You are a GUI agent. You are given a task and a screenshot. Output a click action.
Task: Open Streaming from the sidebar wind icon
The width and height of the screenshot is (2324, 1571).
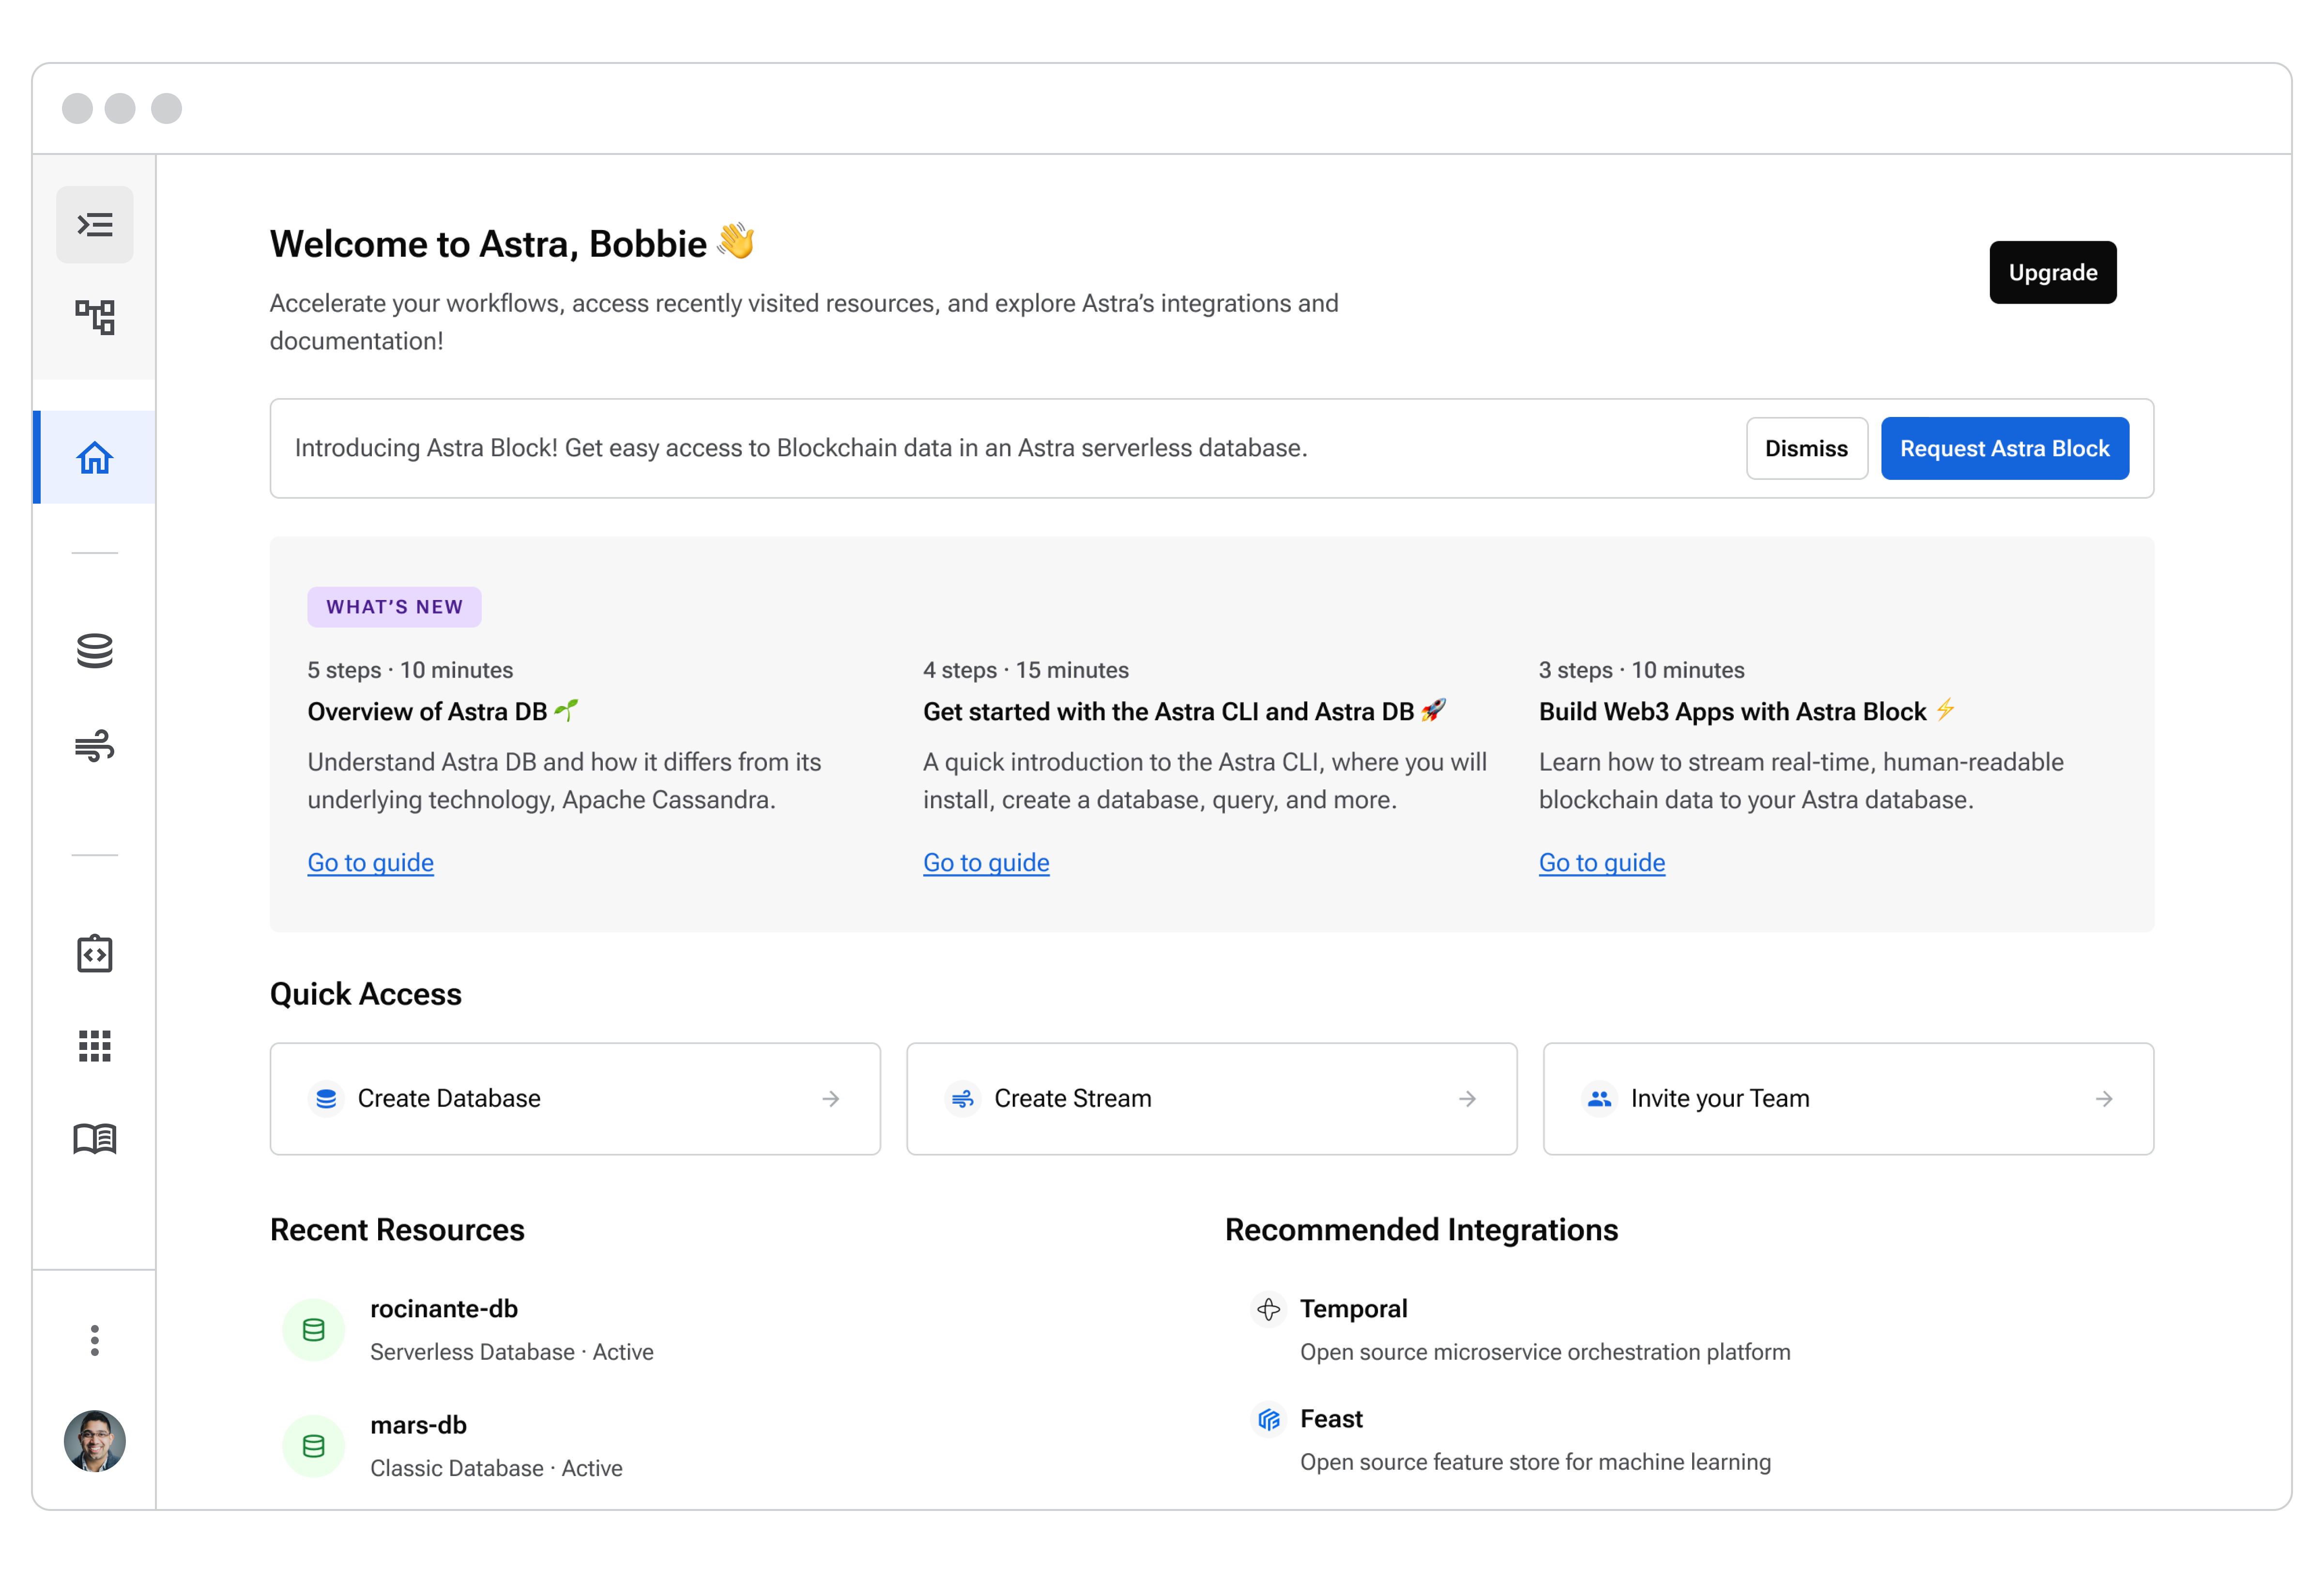point(94,745)
